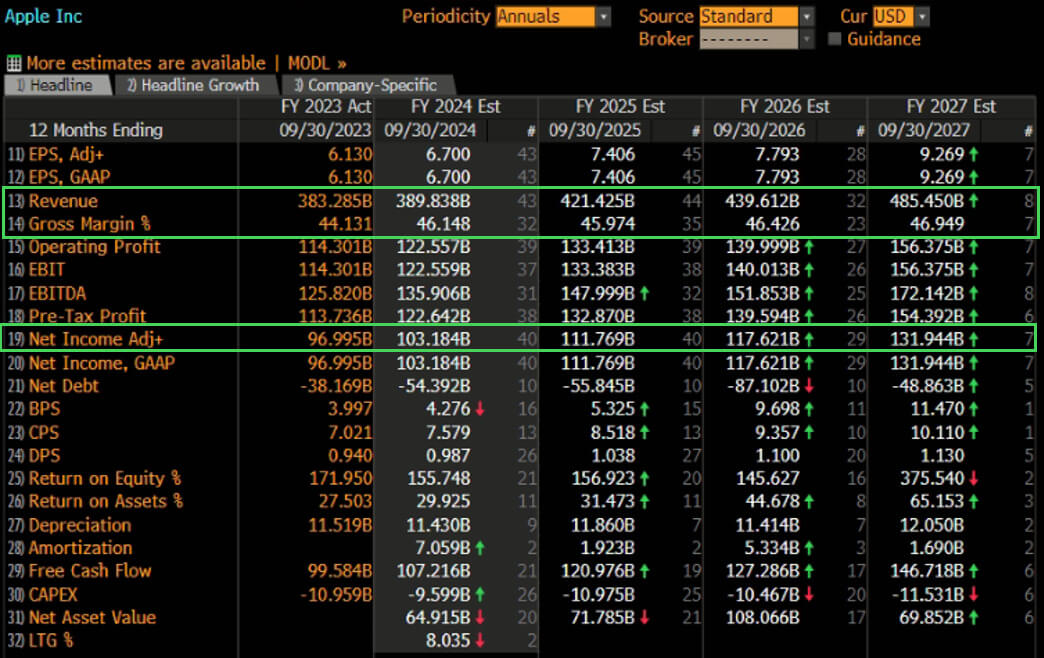Click FY 2023 revenue value 383.285B
The width and height of the screenshot is (1044, 658).
(334, 201)
